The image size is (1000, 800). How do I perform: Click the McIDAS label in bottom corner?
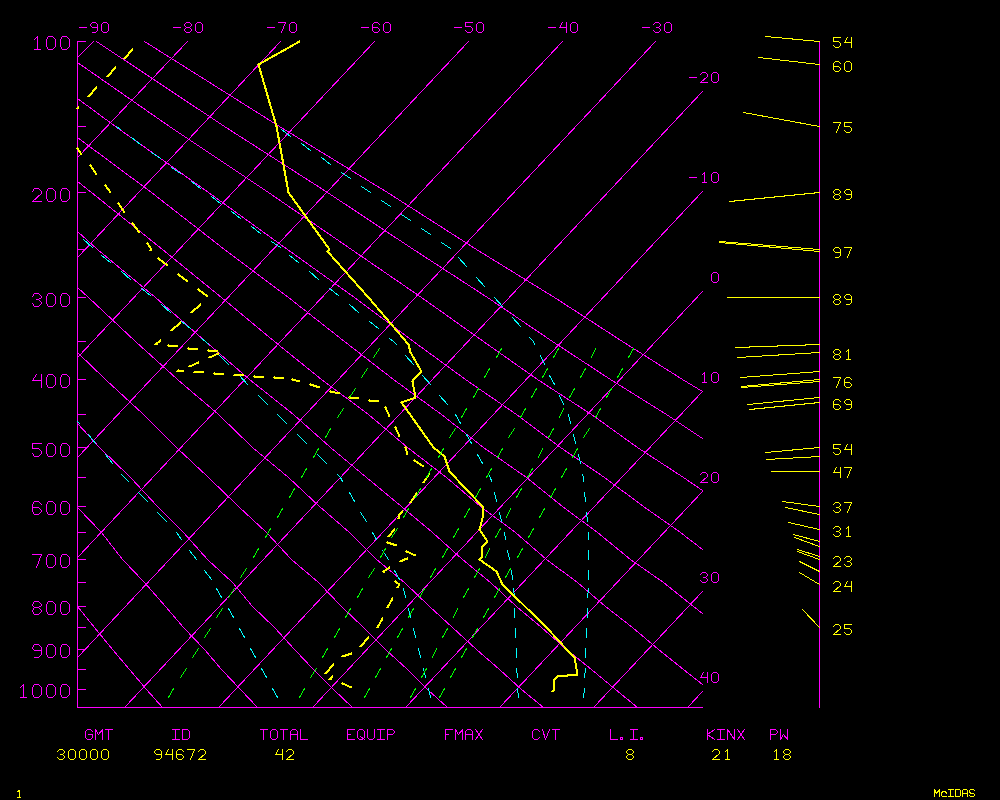pos(954,793)
